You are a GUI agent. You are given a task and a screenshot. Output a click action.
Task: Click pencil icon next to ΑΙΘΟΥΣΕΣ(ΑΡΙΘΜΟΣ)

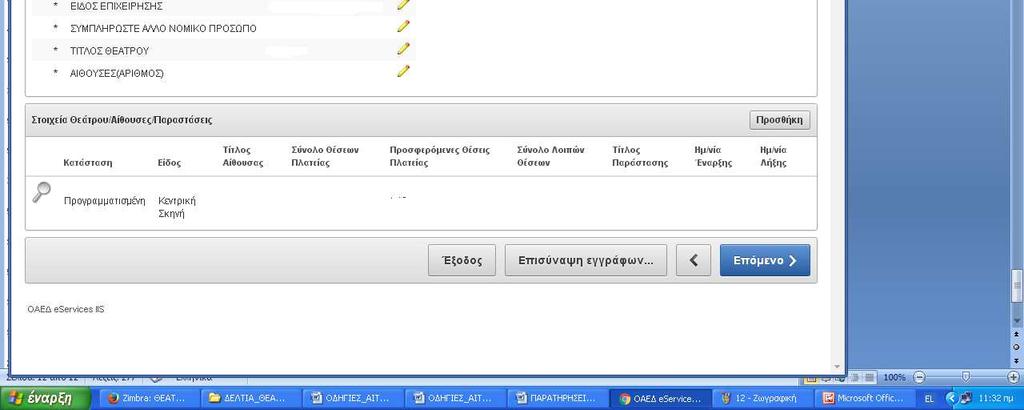click(404, 71)
